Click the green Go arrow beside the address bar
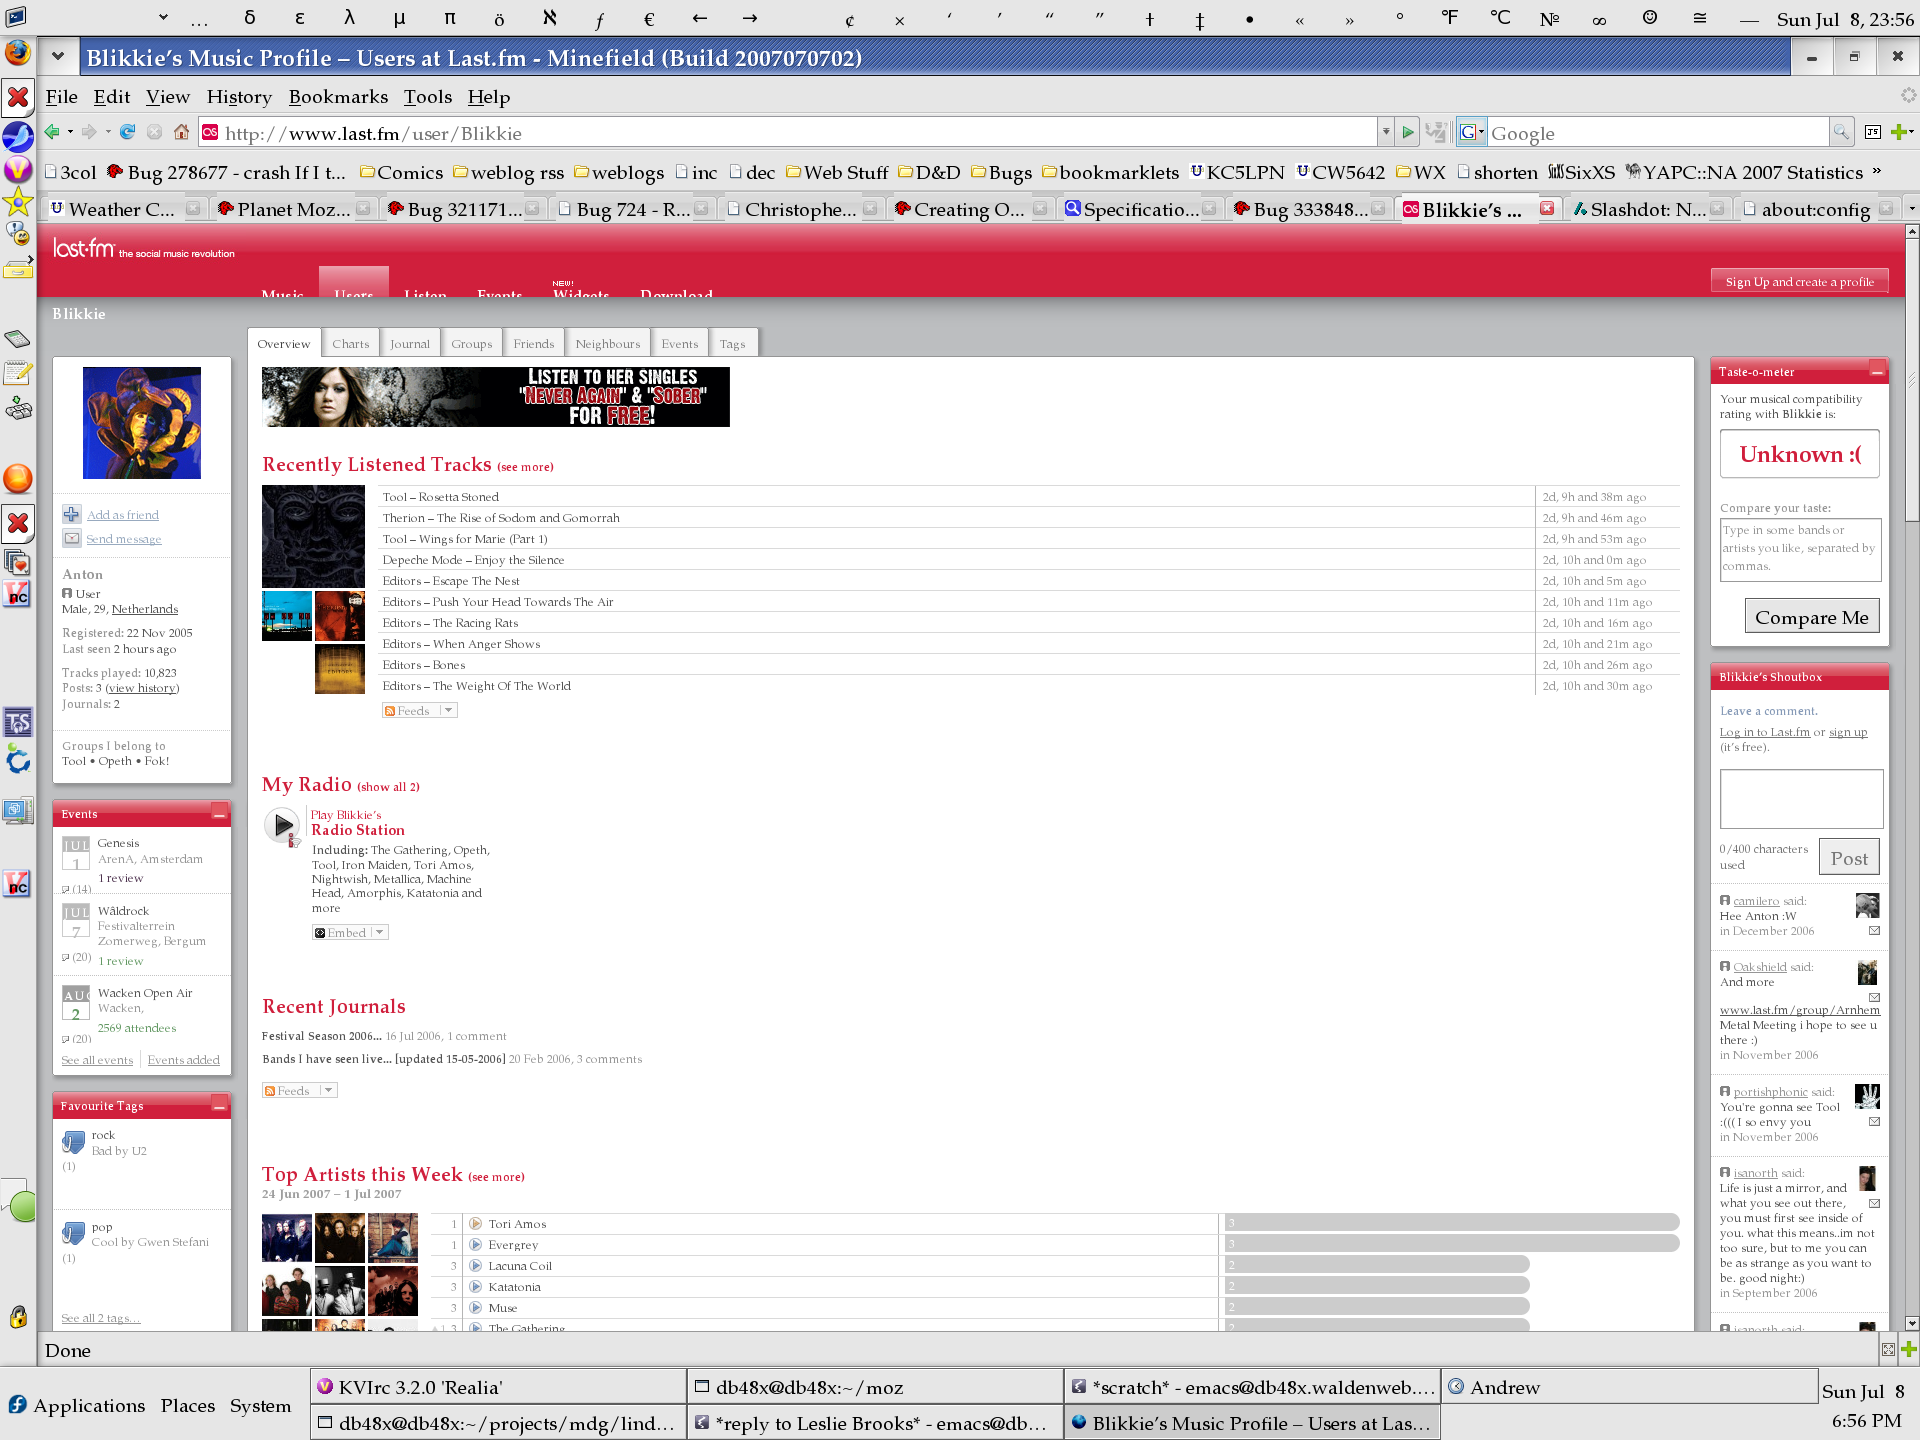 [x=1408, y=132]
